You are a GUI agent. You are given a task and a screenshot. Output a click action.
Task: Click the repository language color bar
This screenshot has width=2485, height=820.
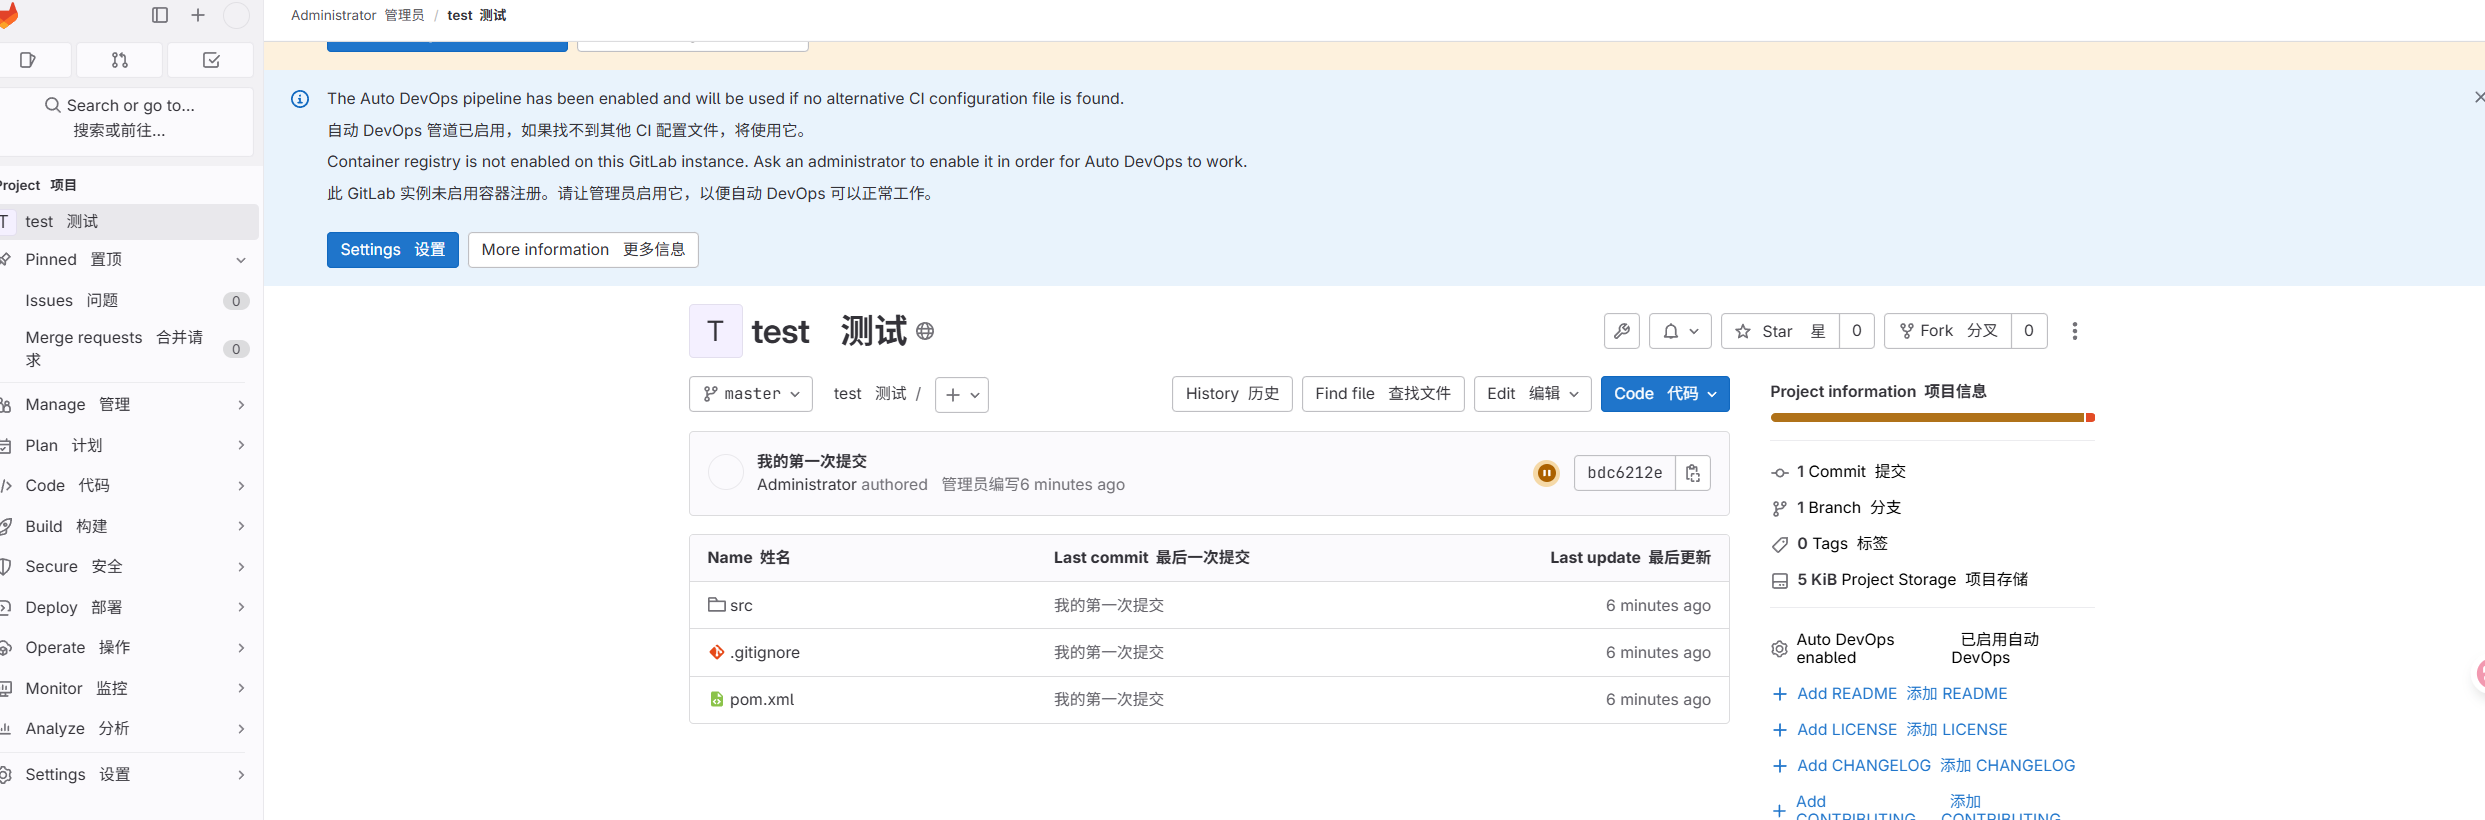click(1930, 418)
